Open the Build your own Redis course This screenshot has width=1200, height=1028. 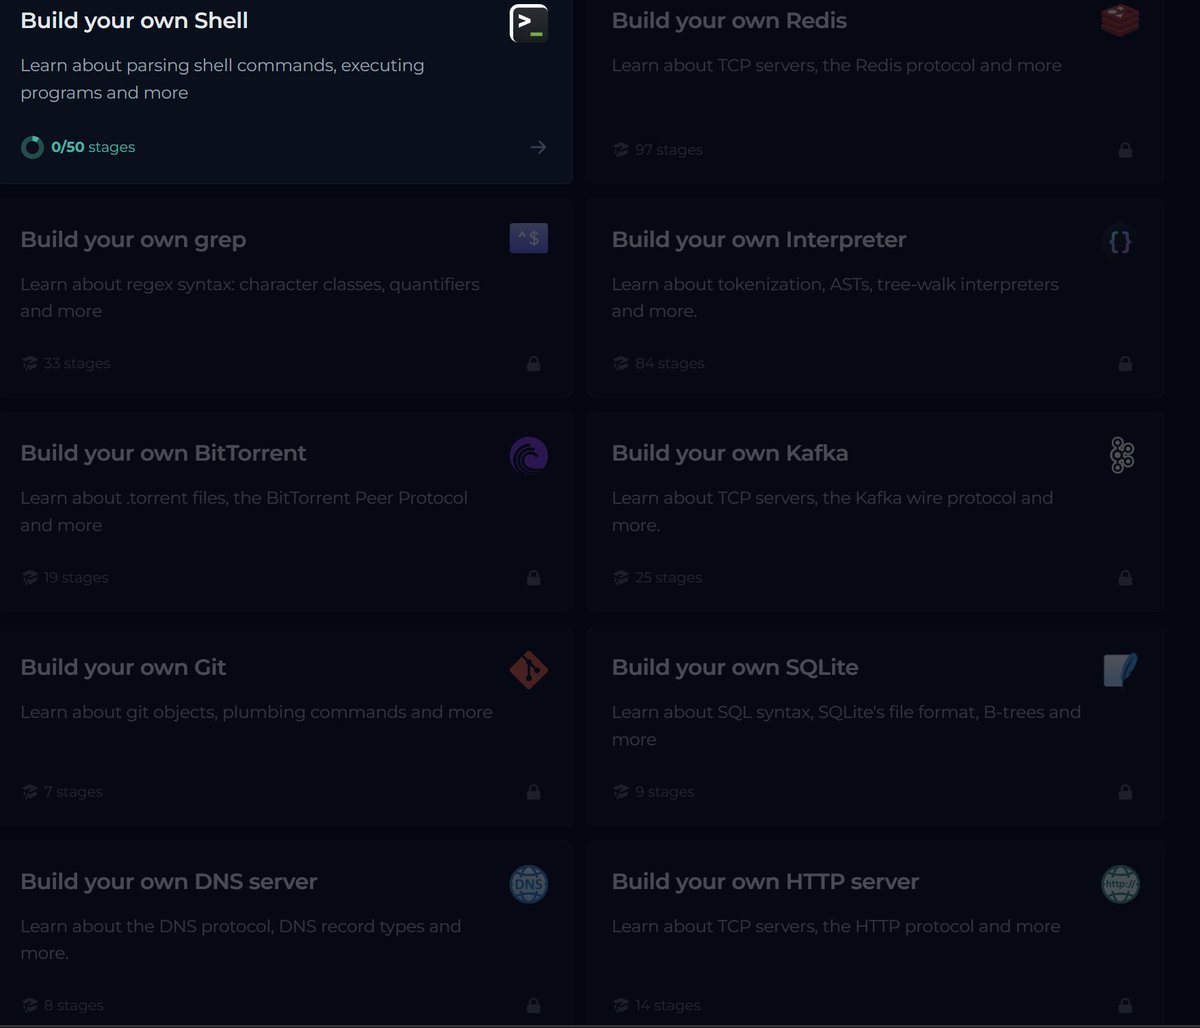pyautogui.click(x=876, y=90)
